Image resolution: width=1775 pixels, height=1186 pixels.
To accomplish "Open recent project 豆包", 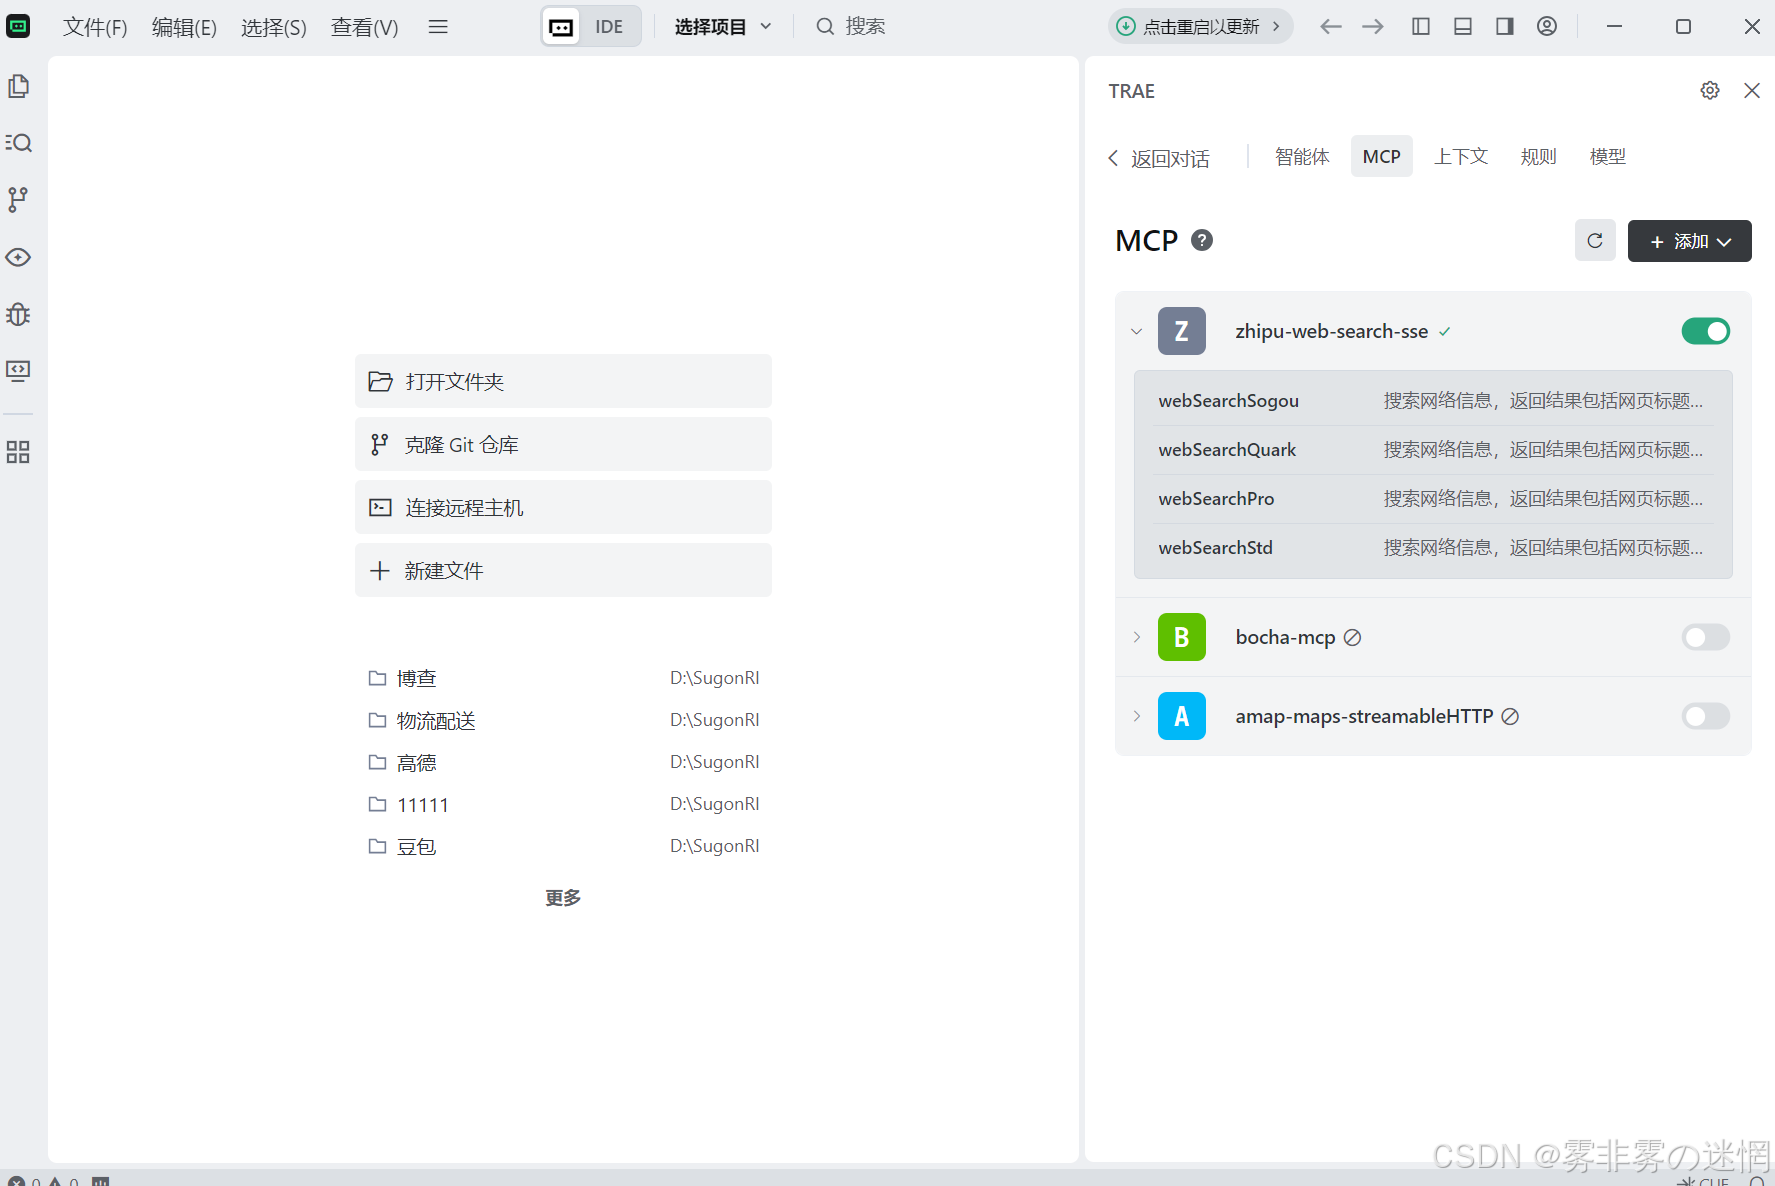I will [x=563, y=846].
